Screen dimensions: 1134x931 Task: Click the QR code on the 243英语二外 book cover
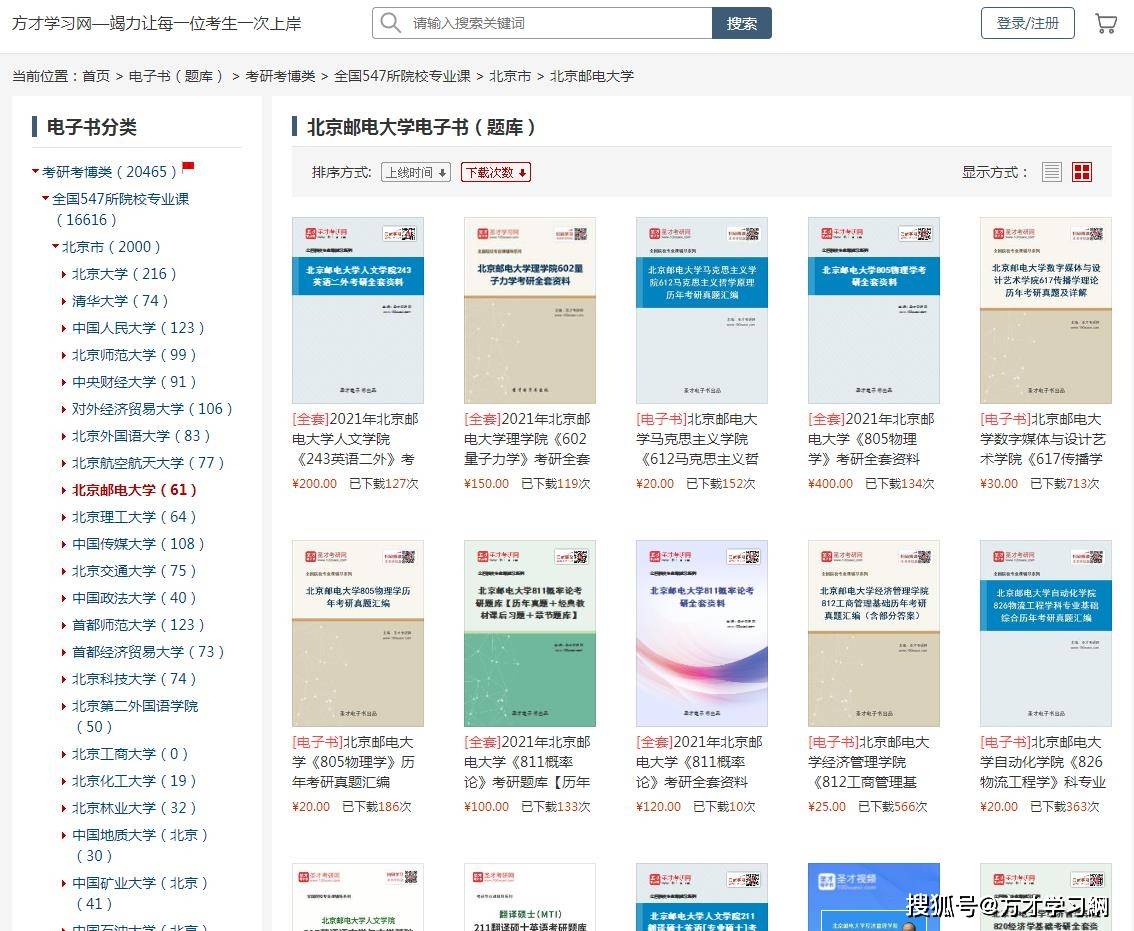click(407, 235)
